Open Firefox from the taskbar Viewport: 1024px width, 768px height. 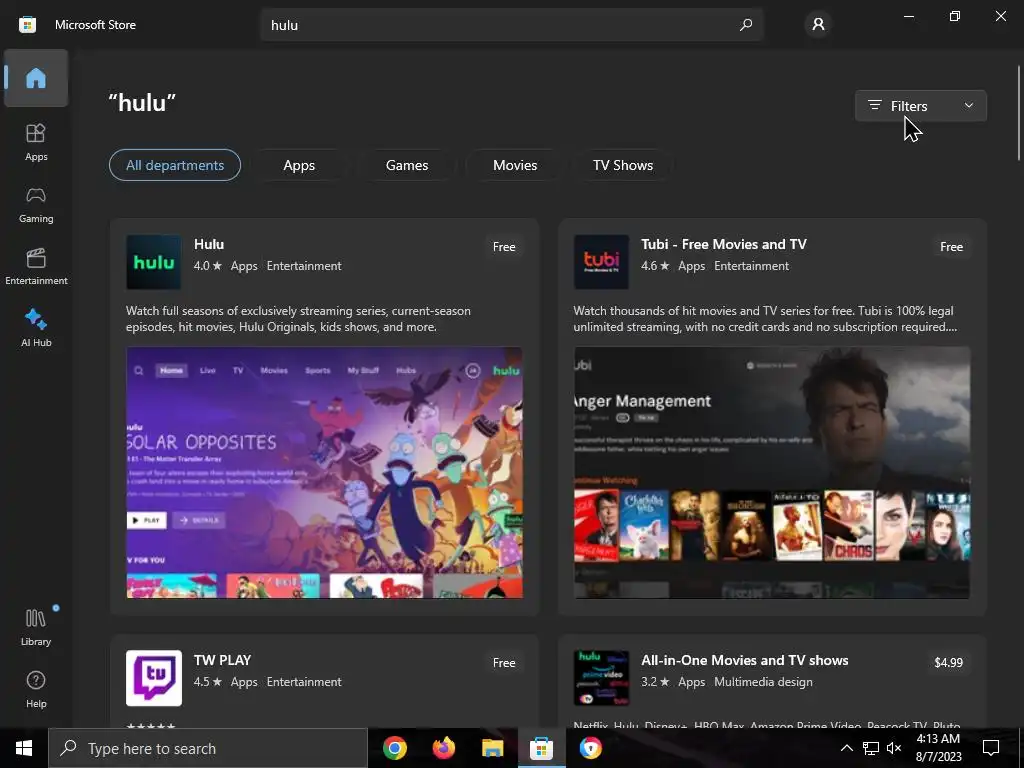click(443, 748)
